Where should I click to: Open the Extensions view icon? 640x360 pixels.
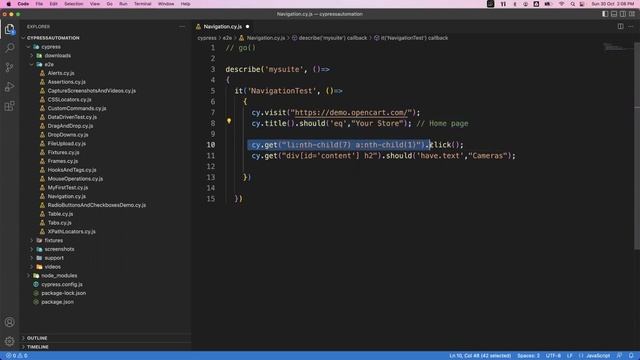coord(9,106)
